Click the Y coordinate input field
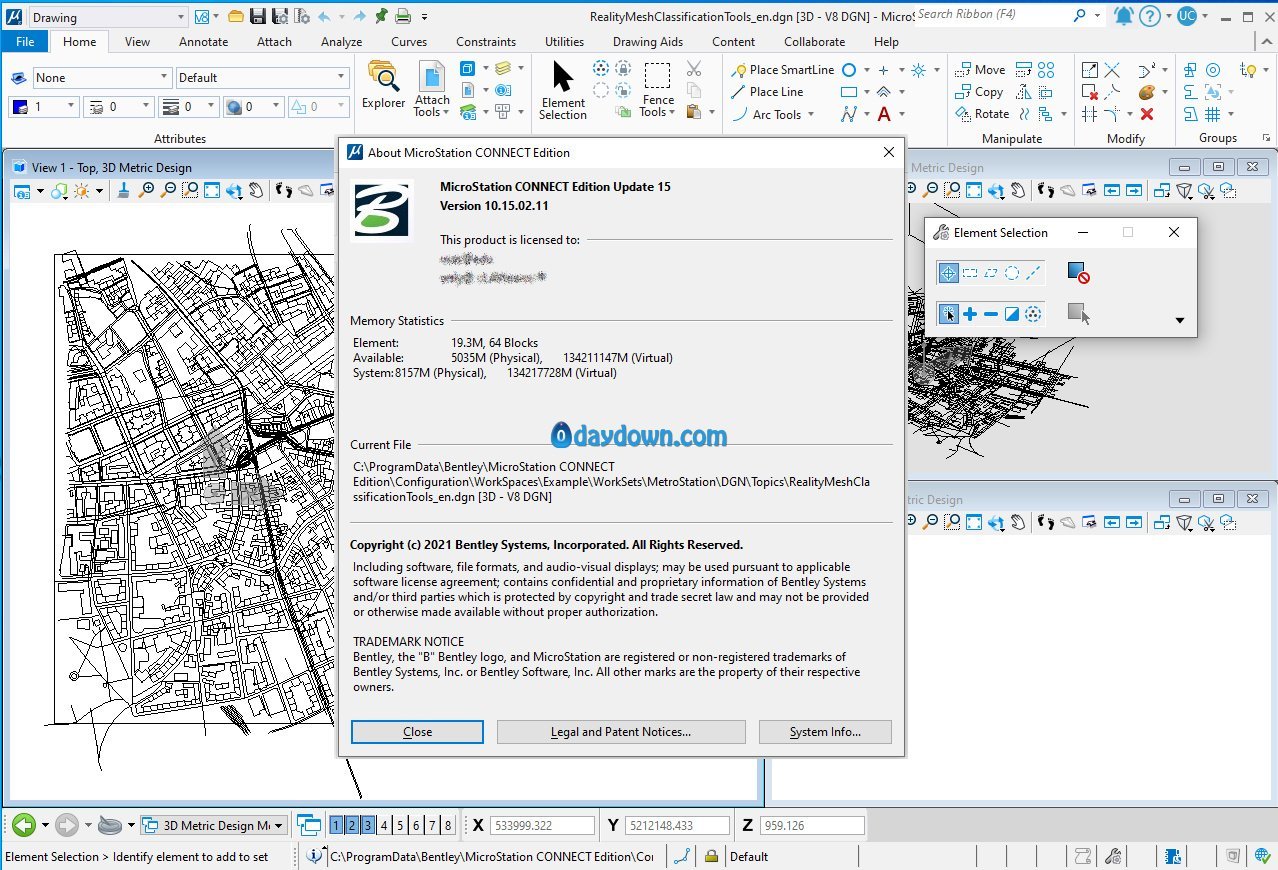The image size is (1278, 870). [x=677, y=826]
